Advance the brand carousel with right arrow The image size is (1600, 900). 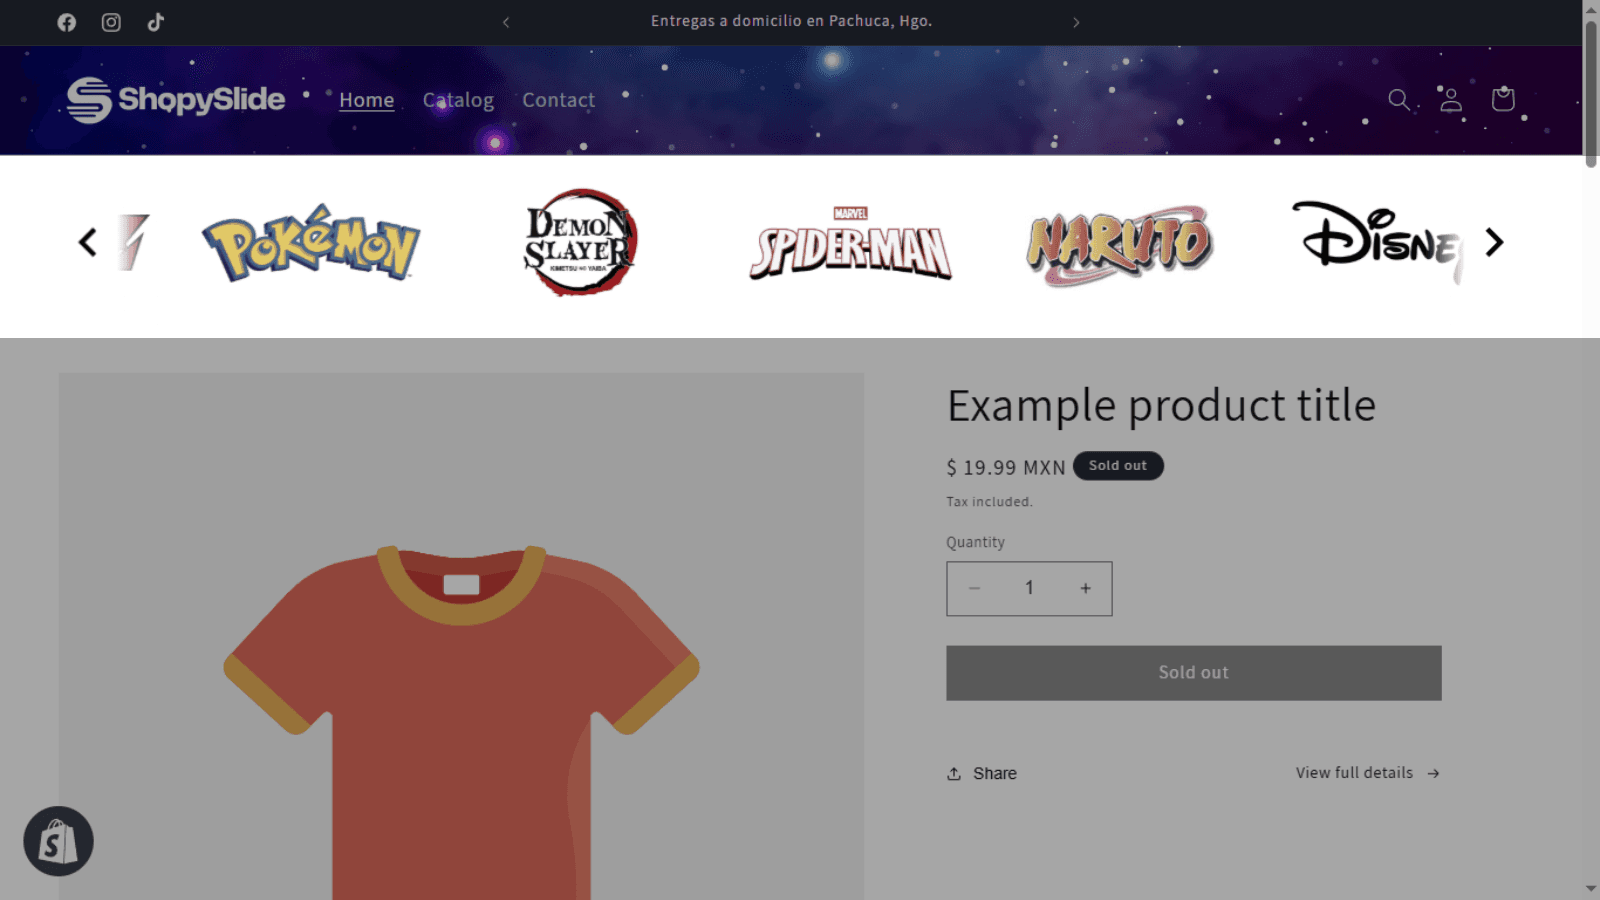(x=1493, y=242)
